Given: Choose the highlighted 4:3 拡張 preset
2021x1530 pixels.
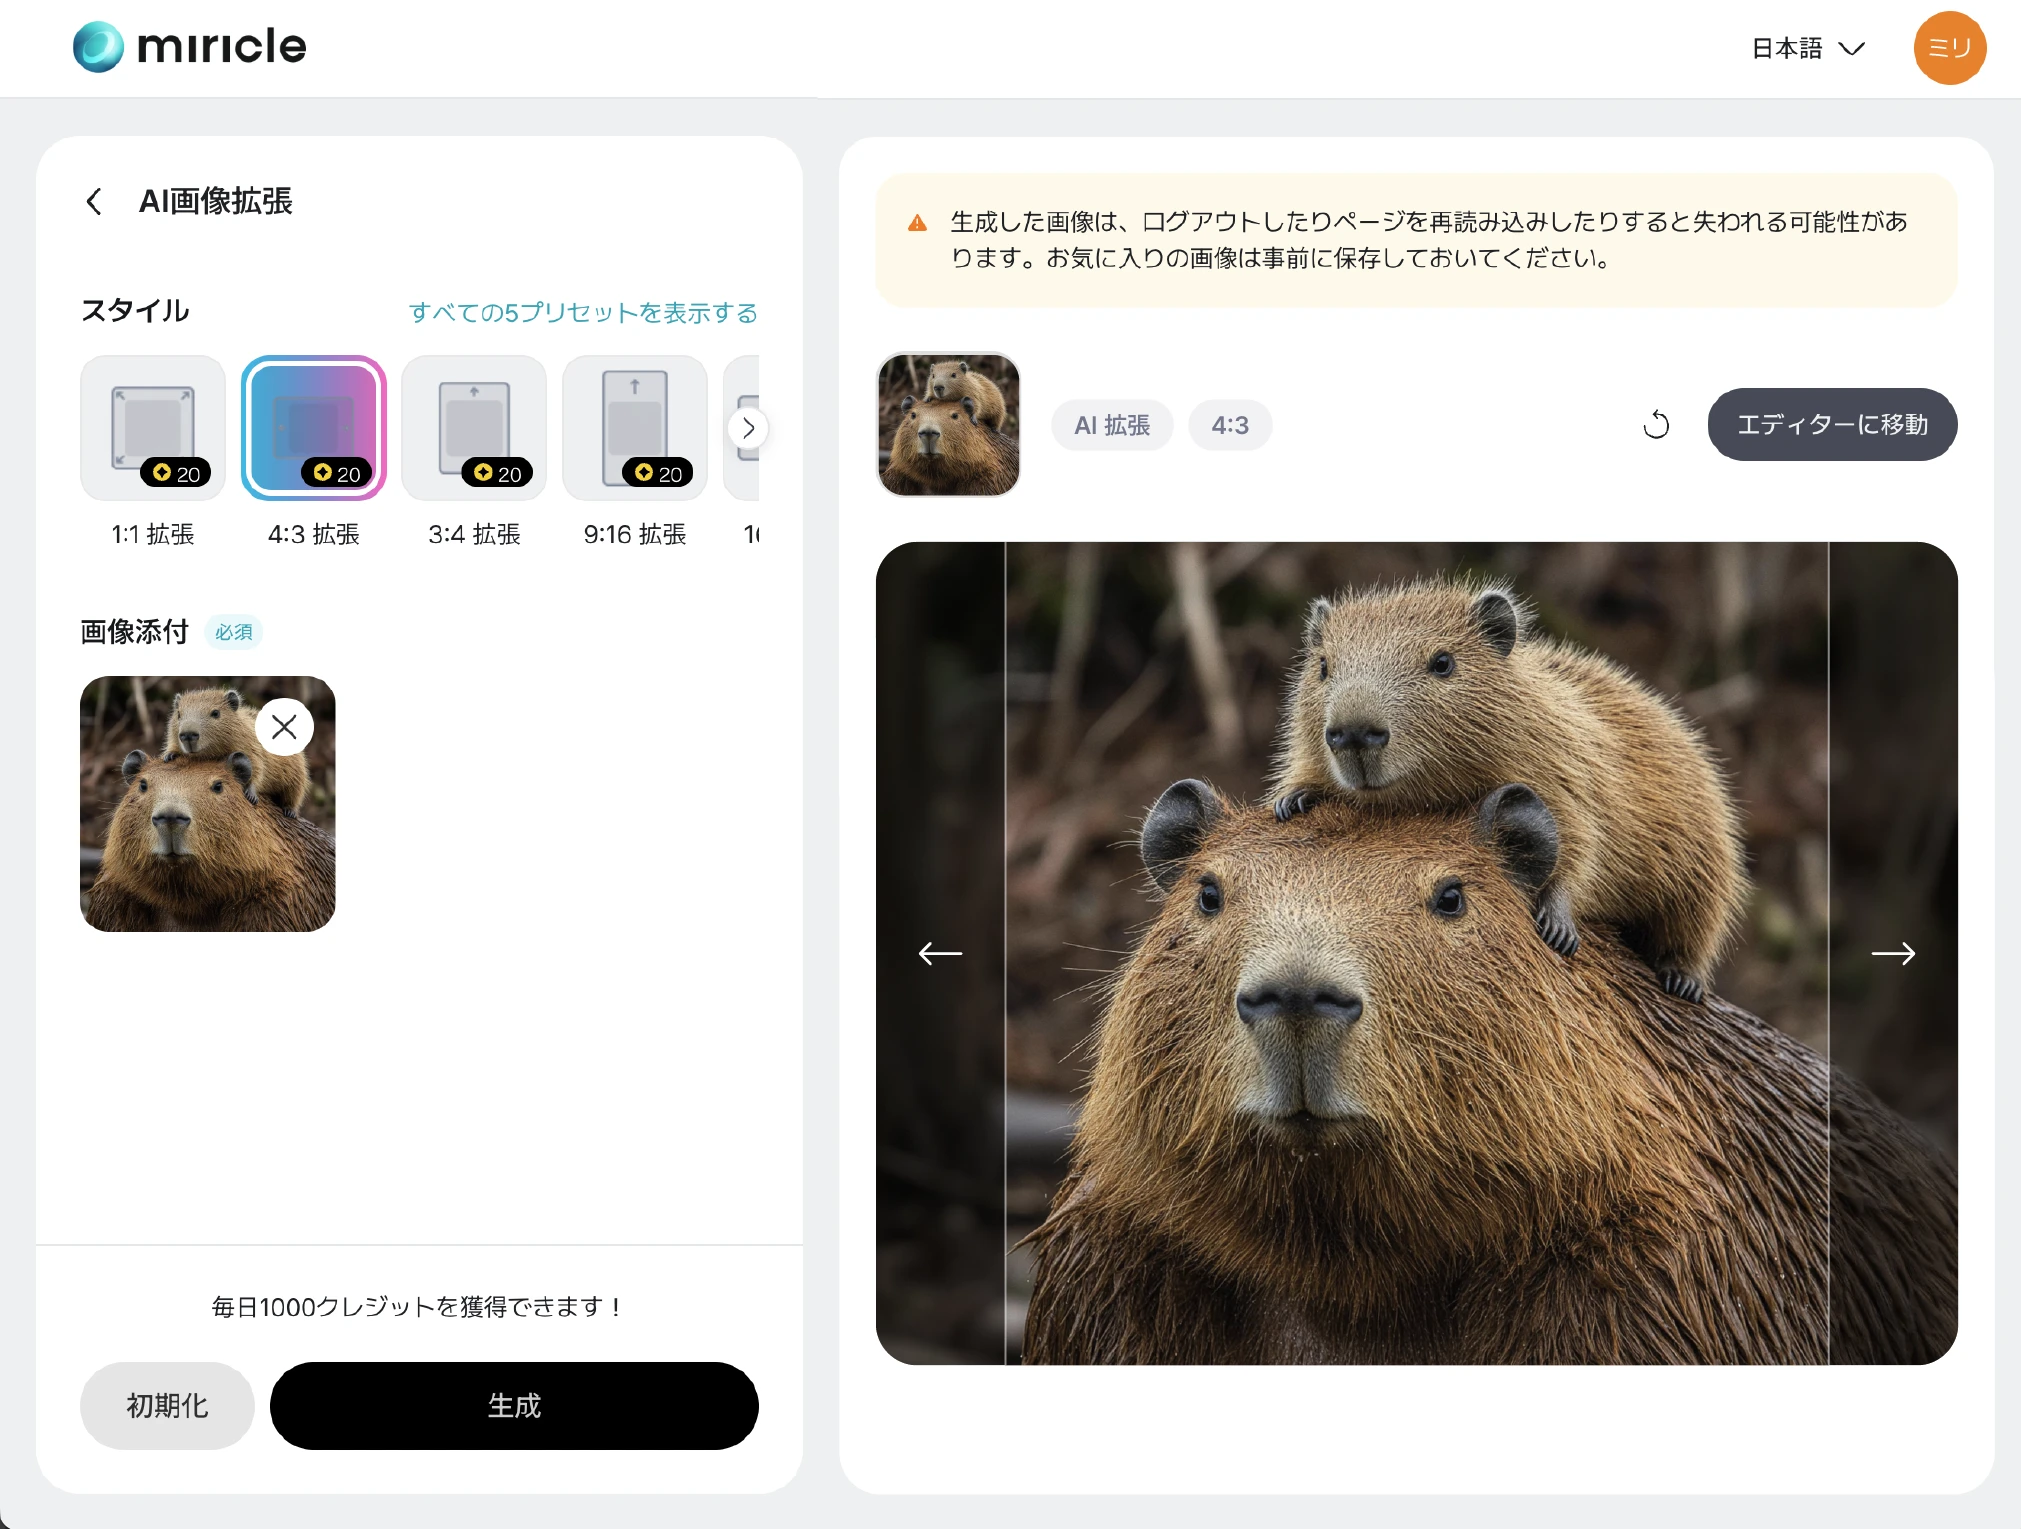Looking at the screenshot, I should point(314,428).
